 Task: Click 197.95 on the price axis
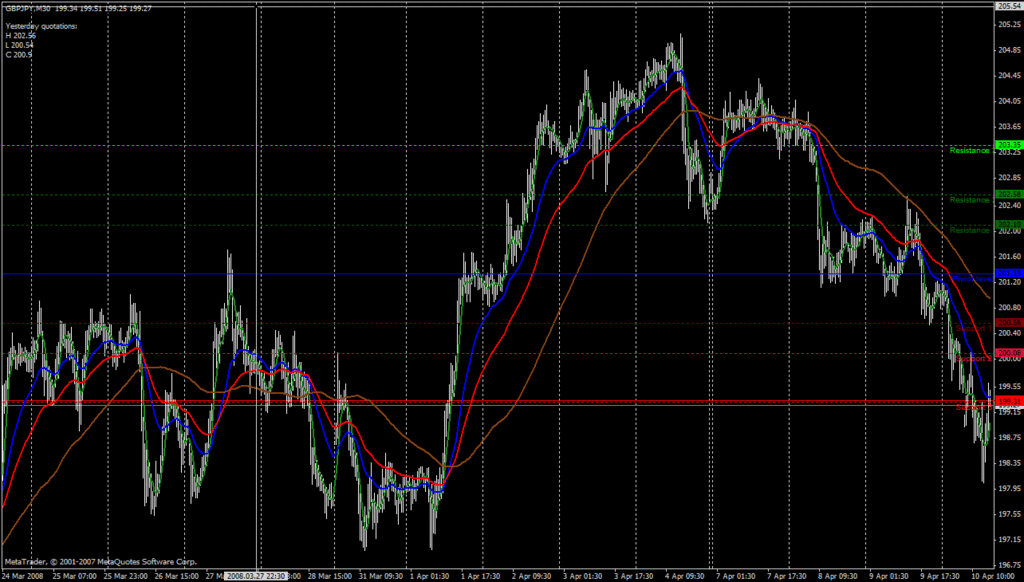(x=1010, y=489)
